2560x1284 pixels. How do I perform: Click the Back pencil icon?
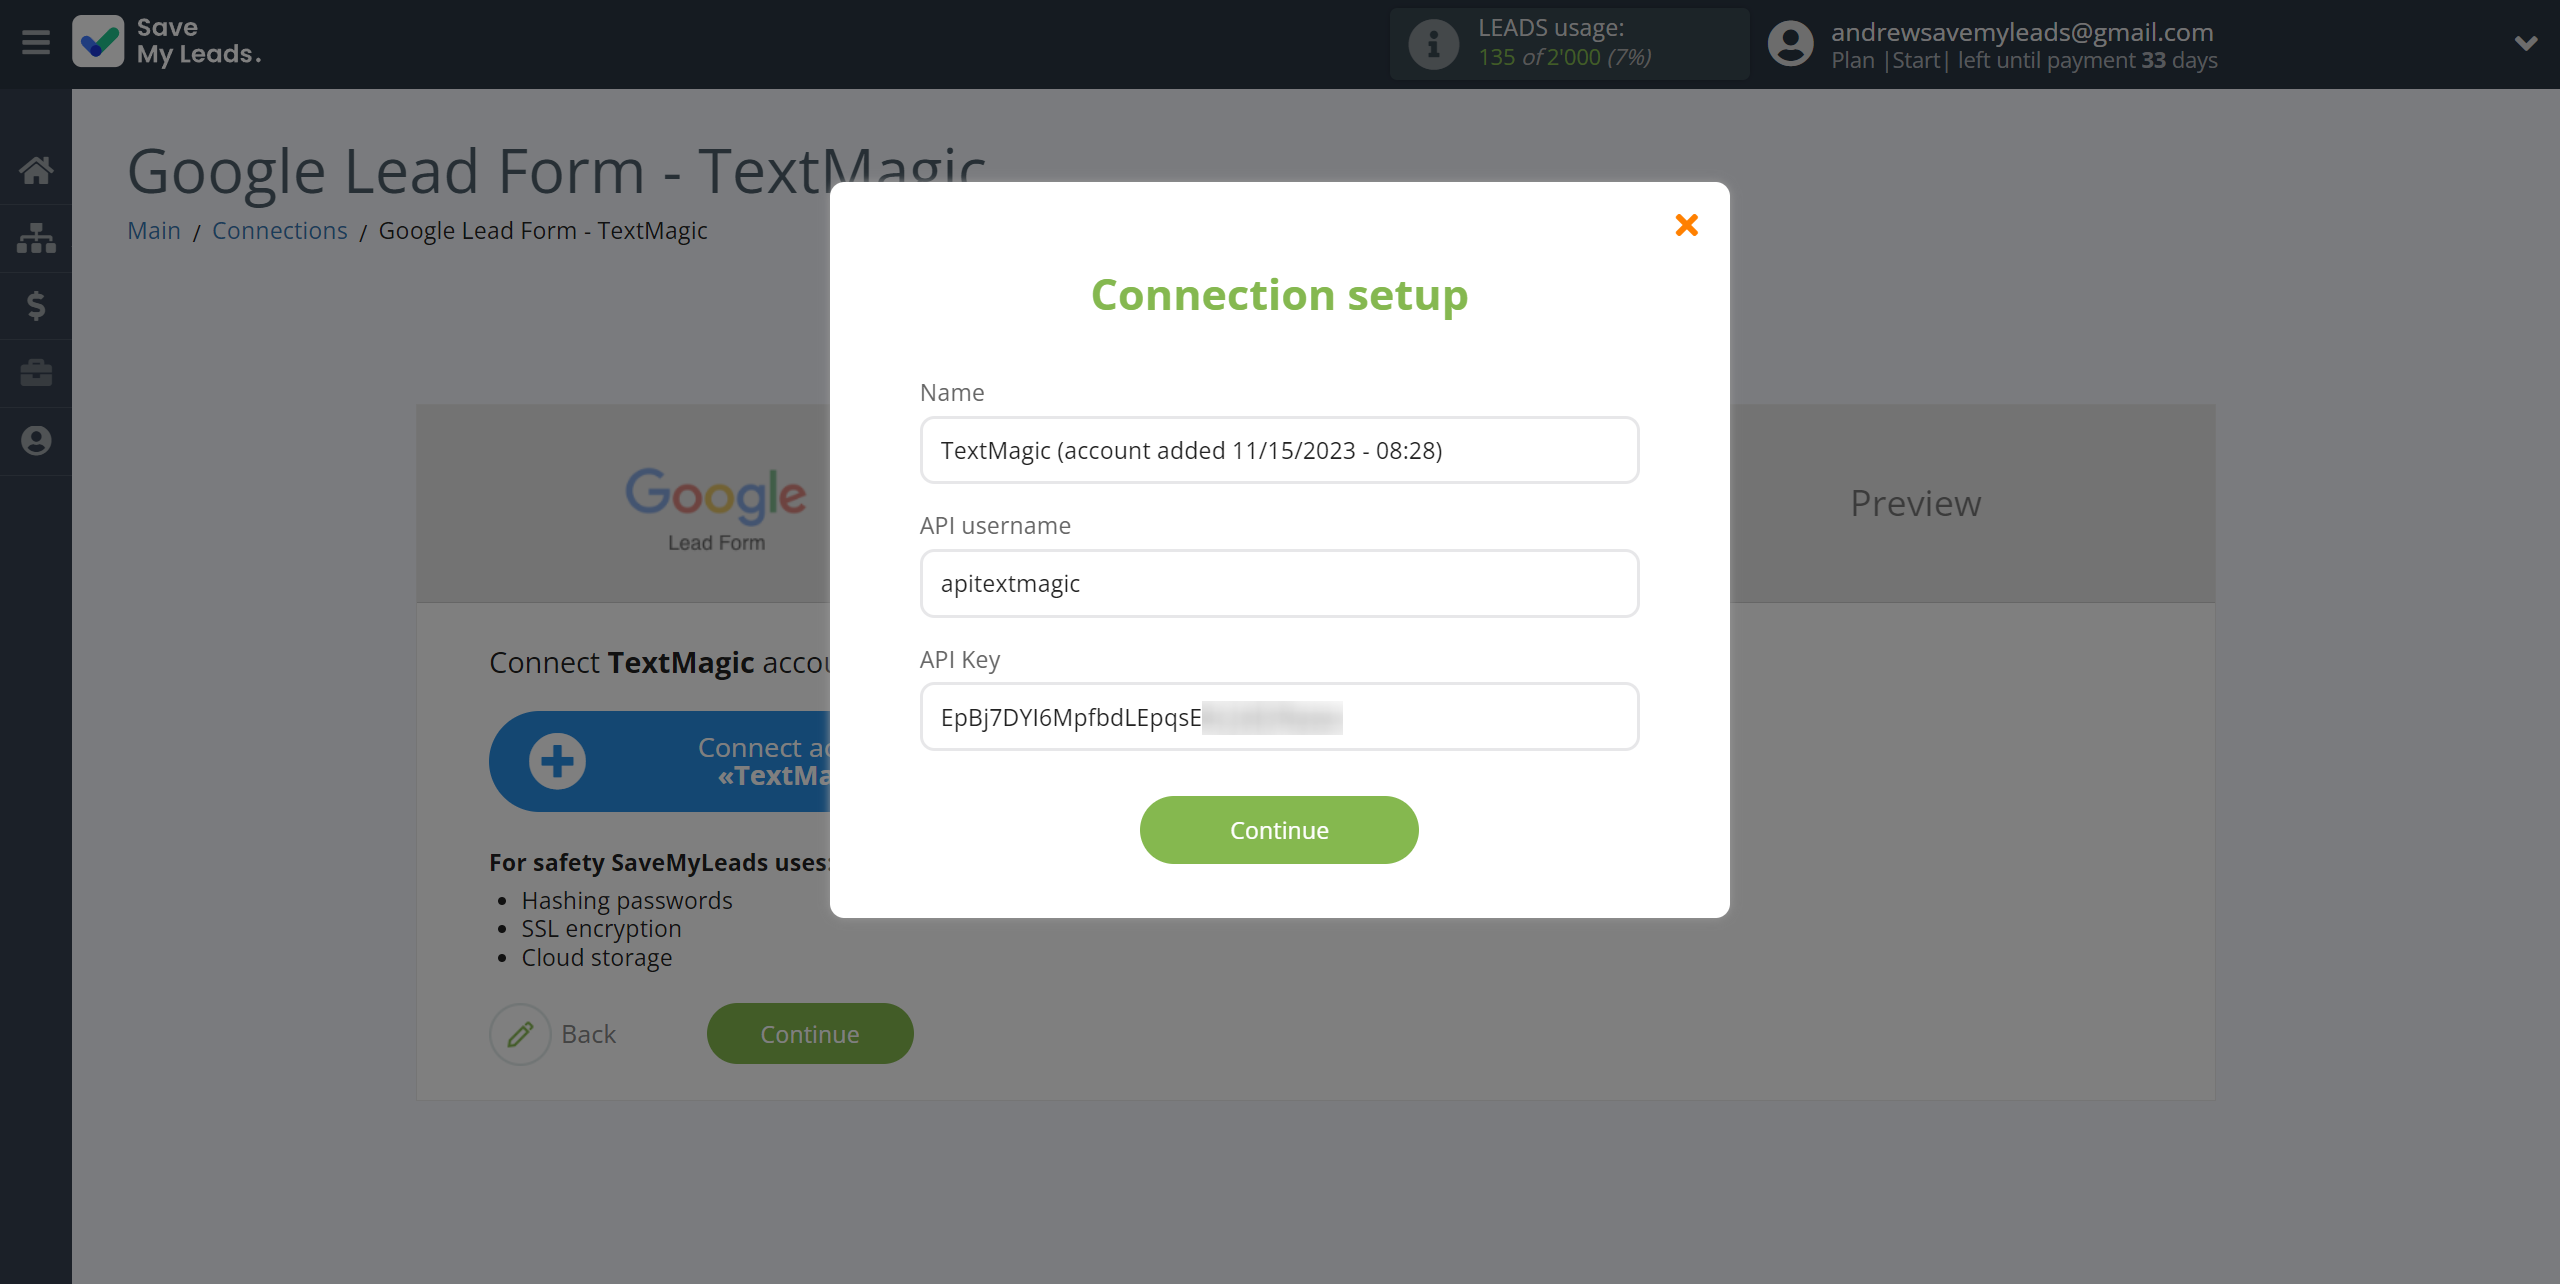pyautogui.click(x=520, y=1034)
